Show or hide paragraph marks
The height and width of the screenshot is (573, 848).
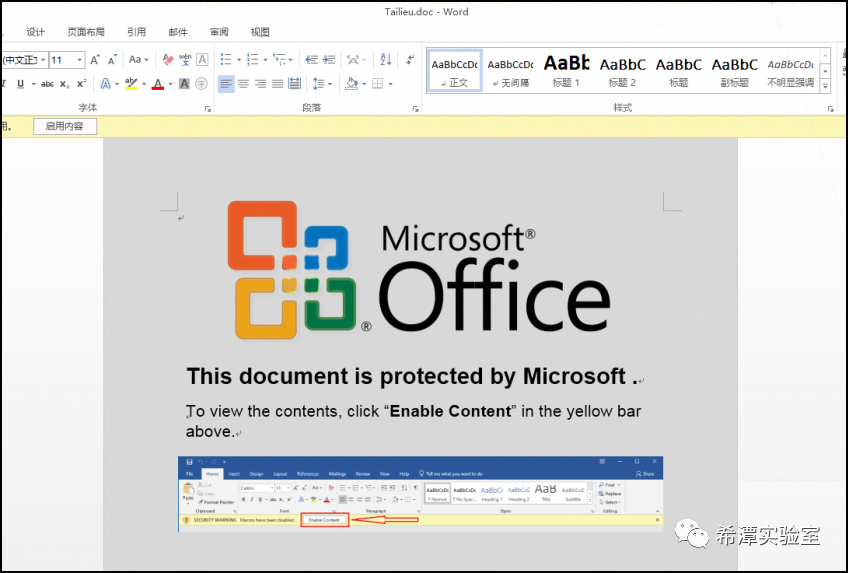pos(410,60)
